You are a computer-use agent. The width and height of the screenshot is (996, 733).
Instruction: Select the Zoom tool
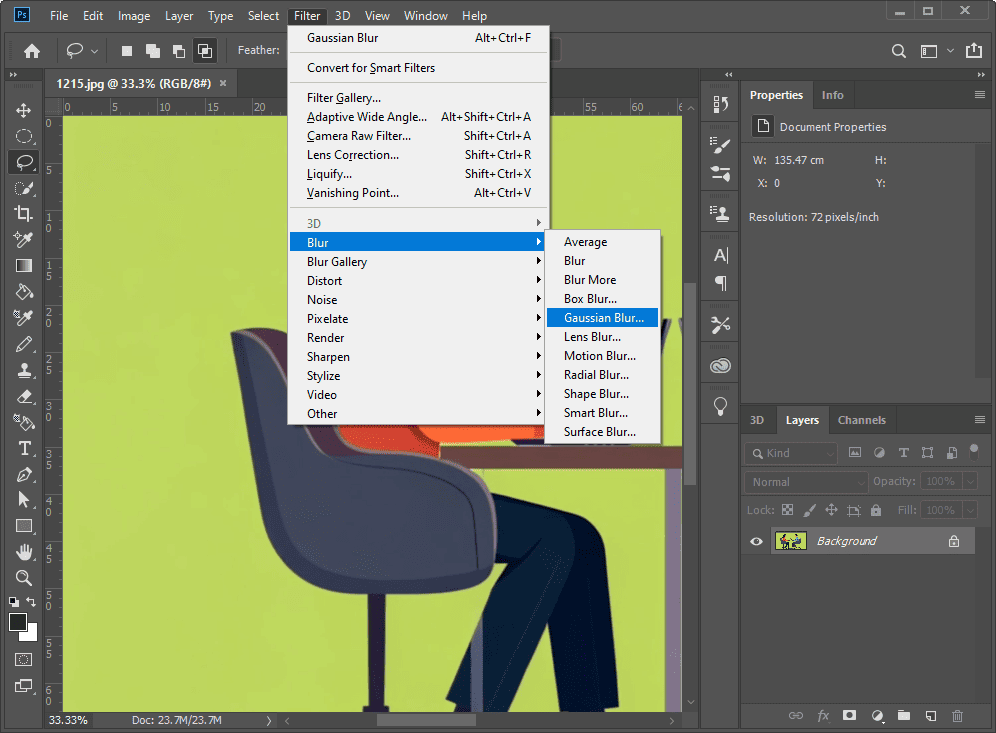[22, 578]
